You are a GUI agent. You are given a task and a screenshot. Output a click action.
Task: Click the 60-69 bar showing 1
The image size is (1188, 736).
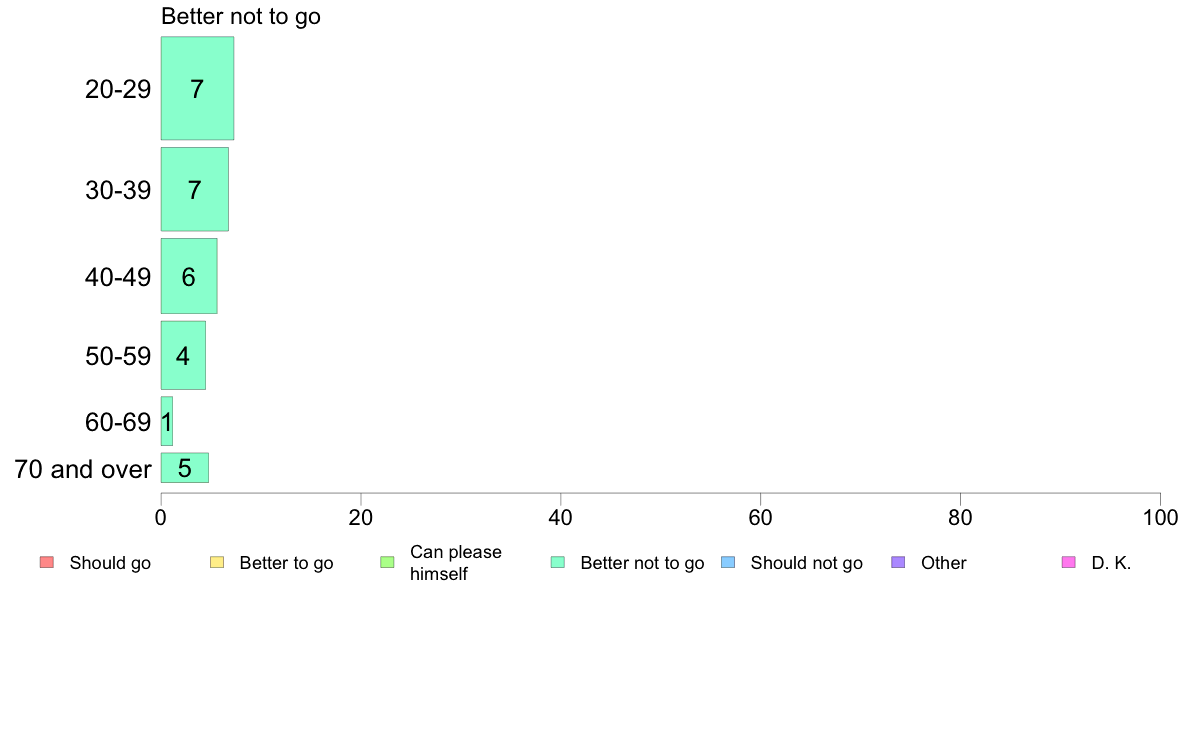(x=167, y=421)
